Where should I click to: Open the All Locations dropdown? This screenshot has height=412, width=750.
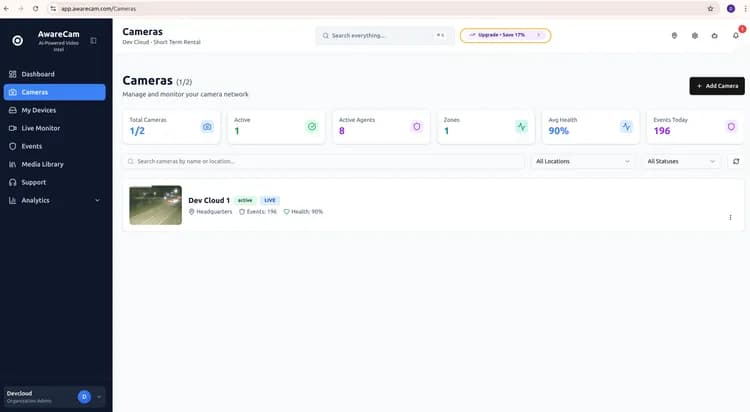tap(583, 162)
